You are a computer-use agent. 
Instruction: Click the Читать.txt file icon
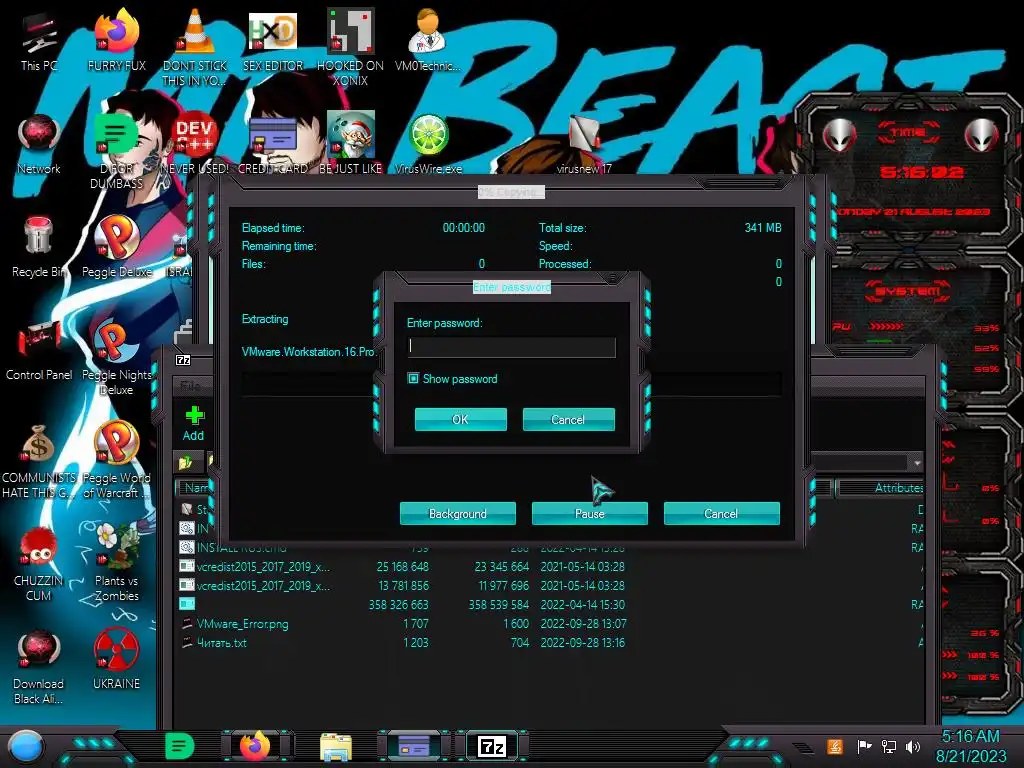point(187,643)
